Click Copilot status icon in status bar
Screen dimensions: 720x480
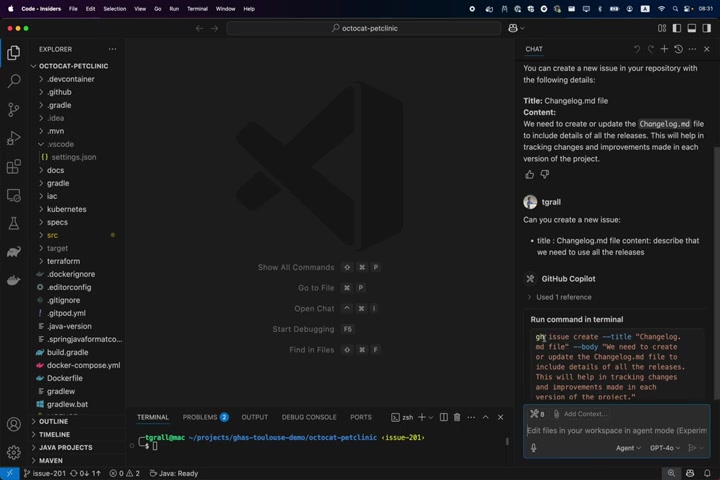click(690, 473)
